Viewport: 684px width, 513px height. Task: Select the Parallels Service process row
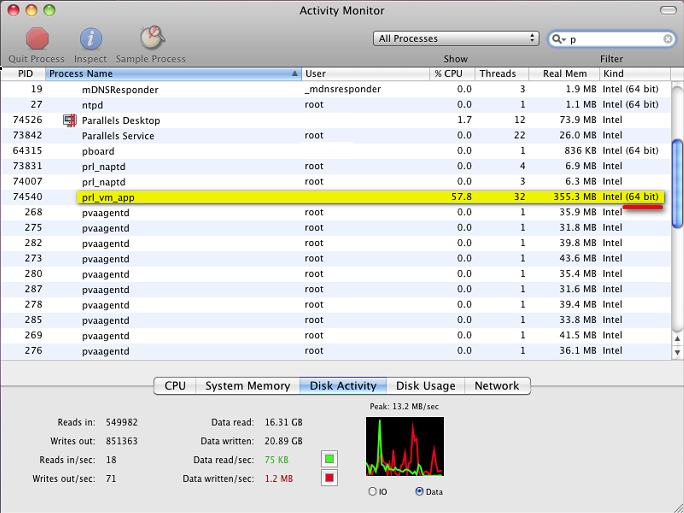pyautogui.click(x=335, y=136)
